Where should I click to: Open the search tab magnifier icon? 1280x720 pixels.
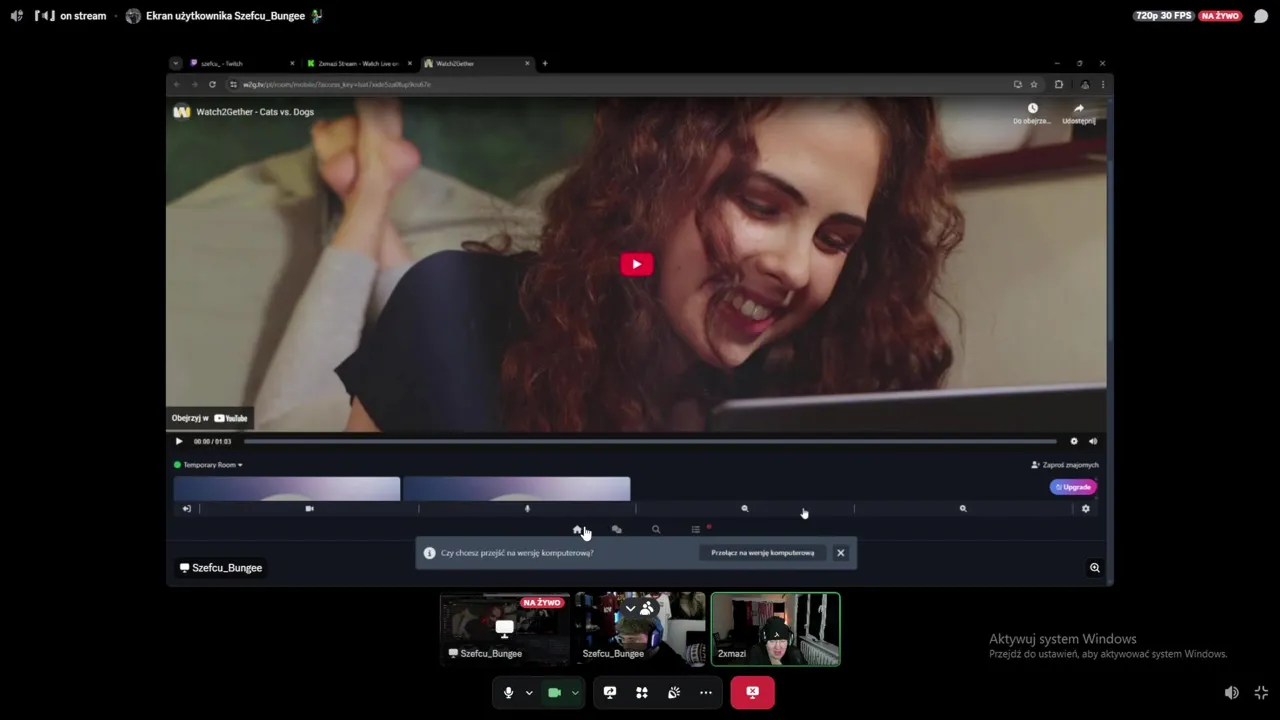[x=656, y=529]
